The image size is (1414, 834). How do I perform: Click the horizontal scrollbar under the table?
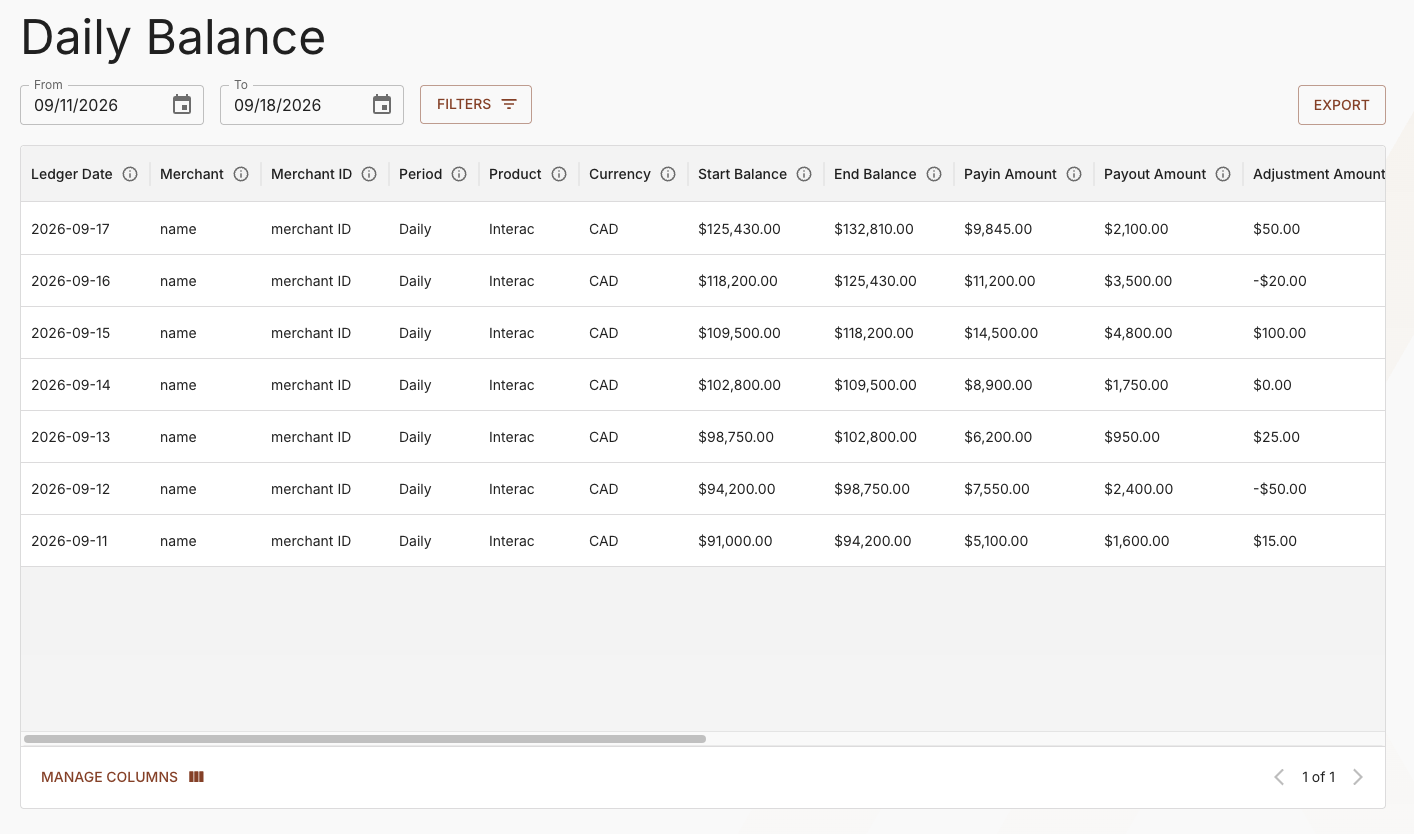click(365, 739)
